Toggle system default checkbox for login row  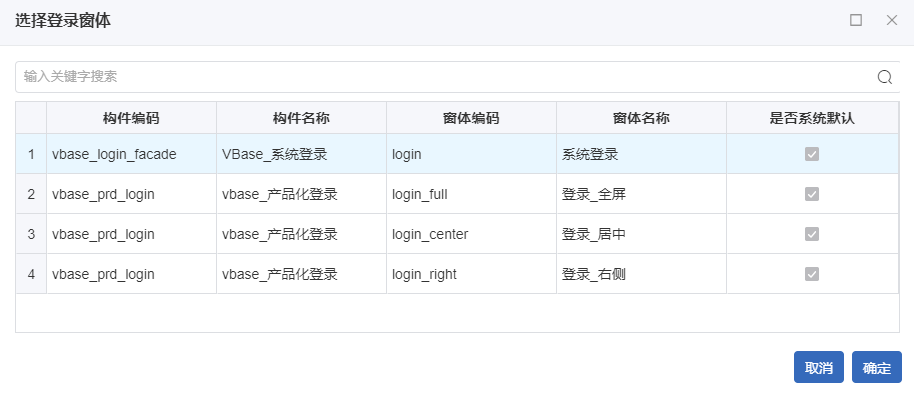click(x=812, y=154)
